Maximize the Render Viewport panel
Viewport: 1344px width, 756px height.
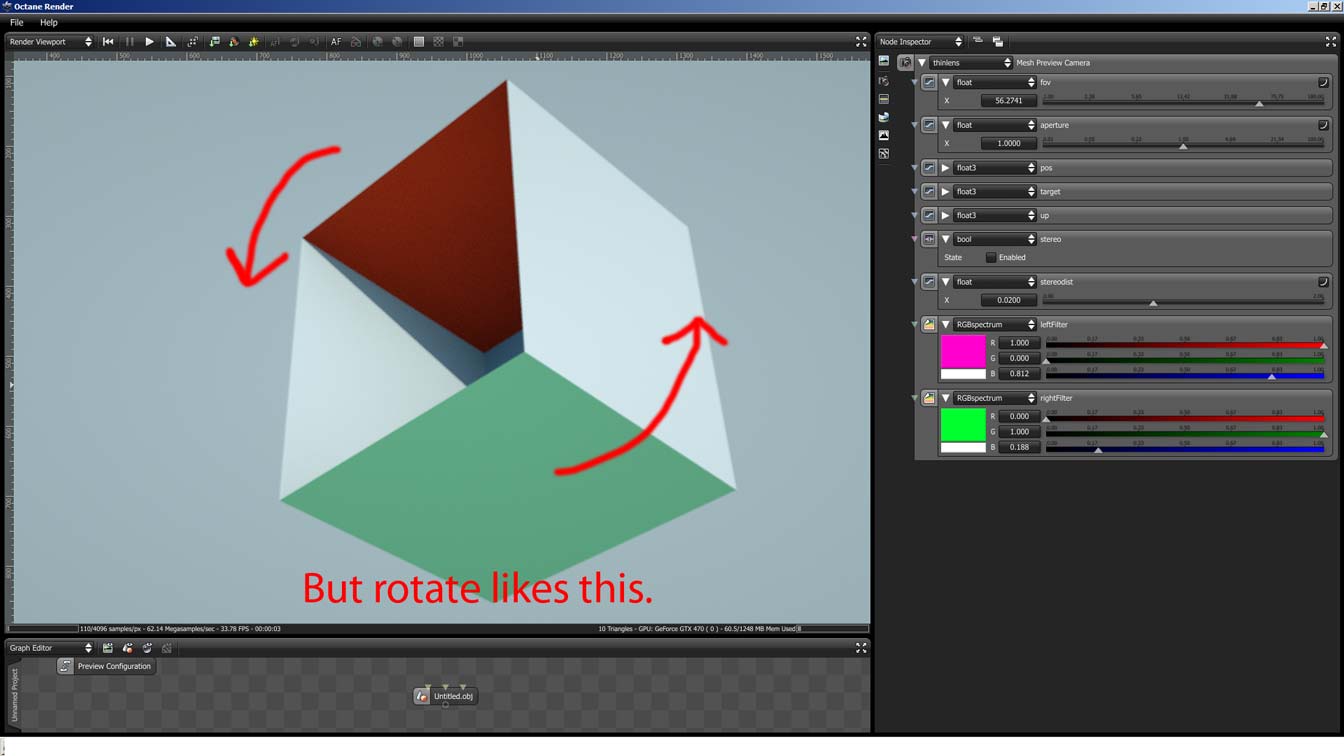(861, 42)
